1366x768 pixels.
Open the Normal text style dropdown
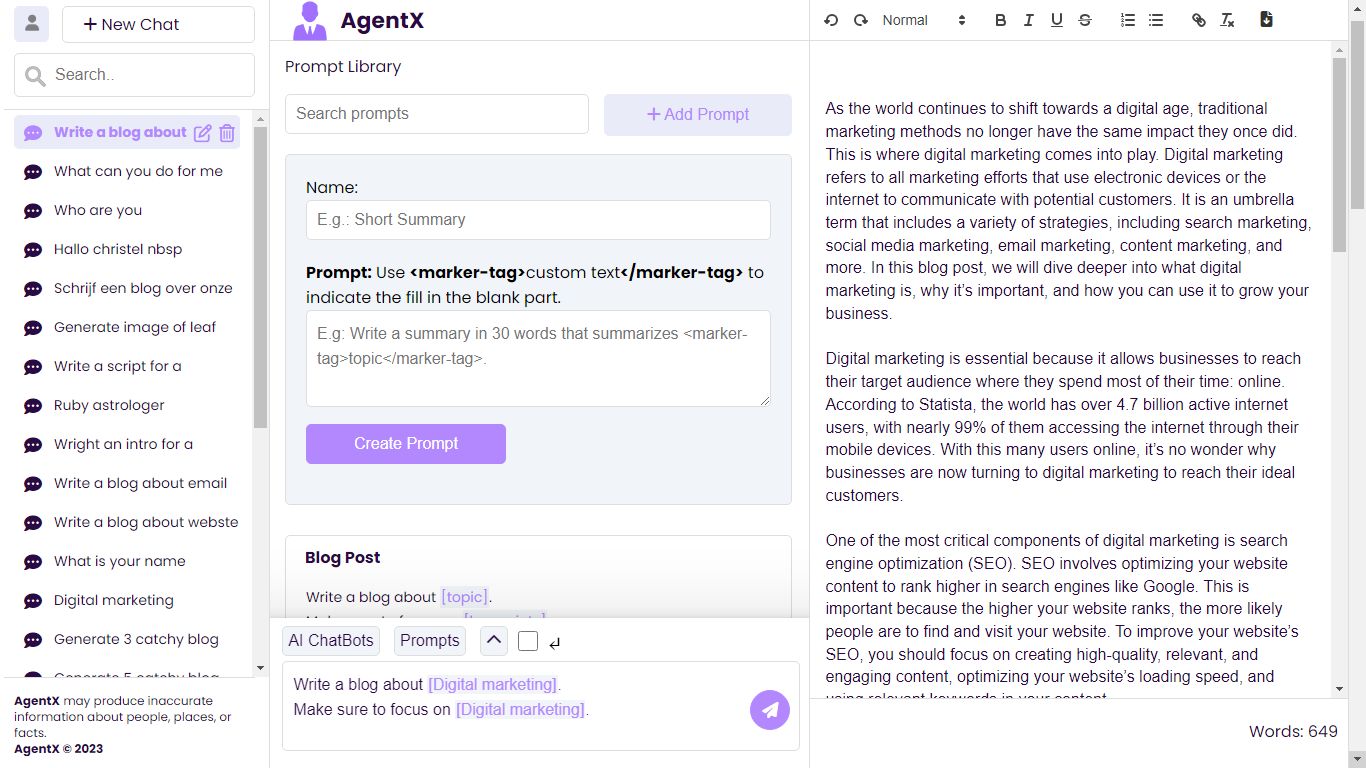(918, 19)
